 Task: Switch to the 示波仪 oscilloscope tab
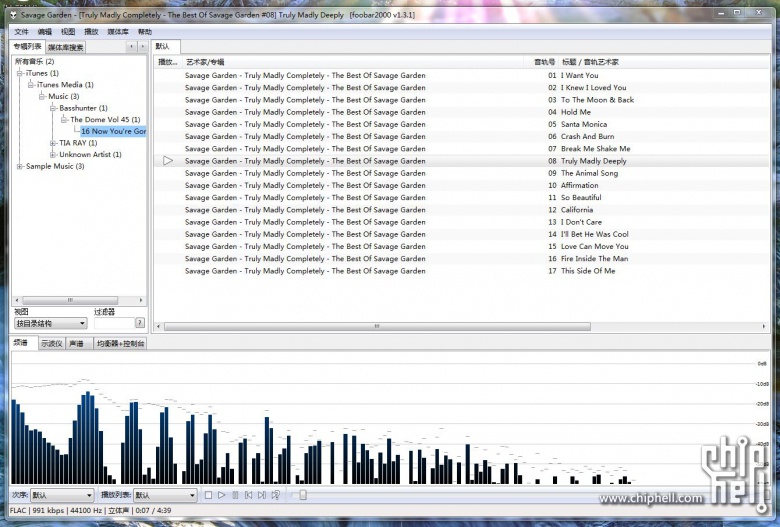coord(52,343)
